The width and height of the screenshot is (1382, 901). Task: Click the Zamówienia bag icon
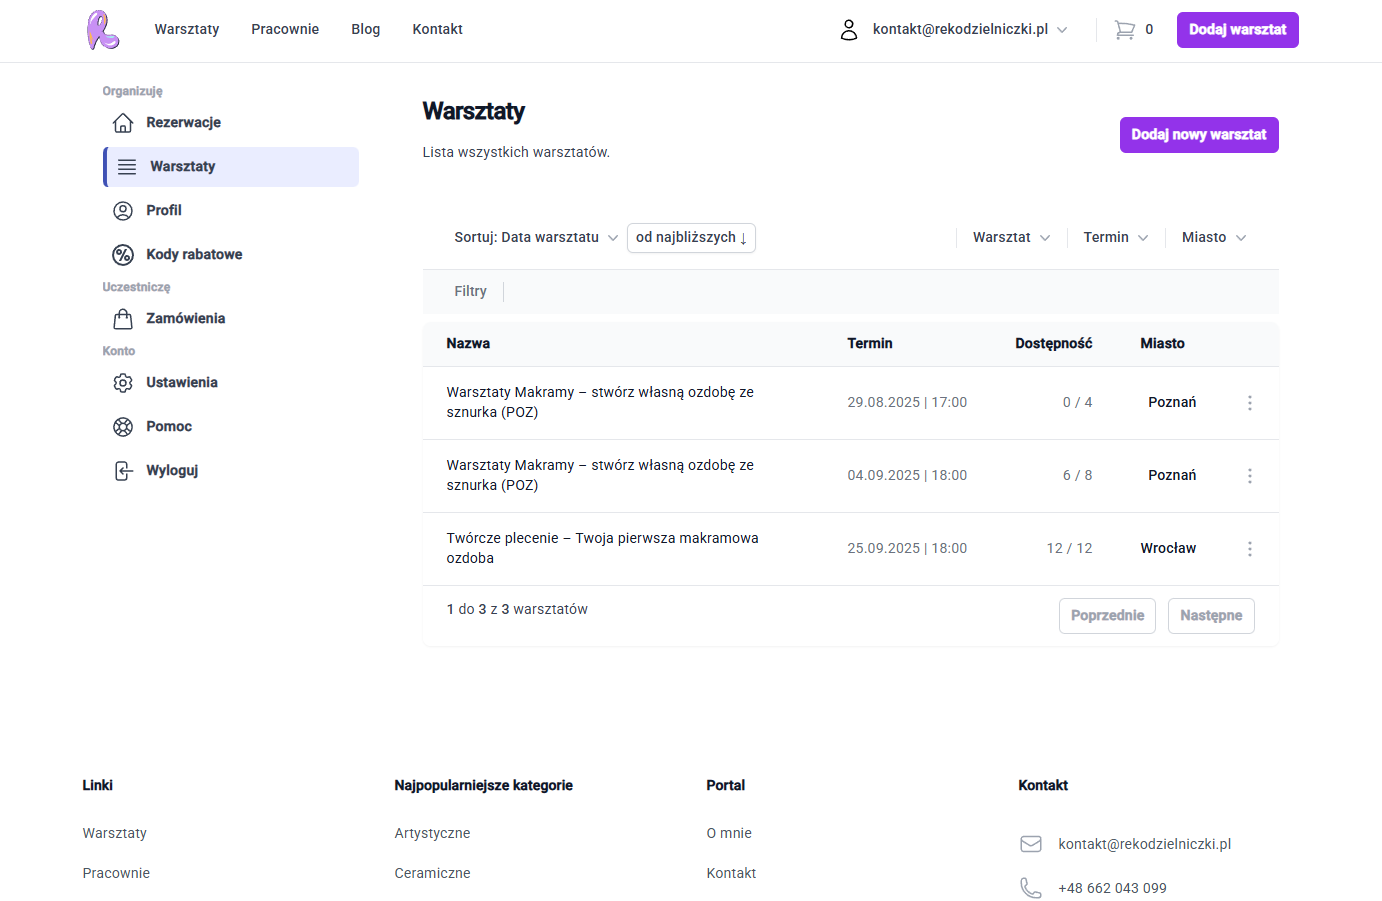[x=123, y=319]
